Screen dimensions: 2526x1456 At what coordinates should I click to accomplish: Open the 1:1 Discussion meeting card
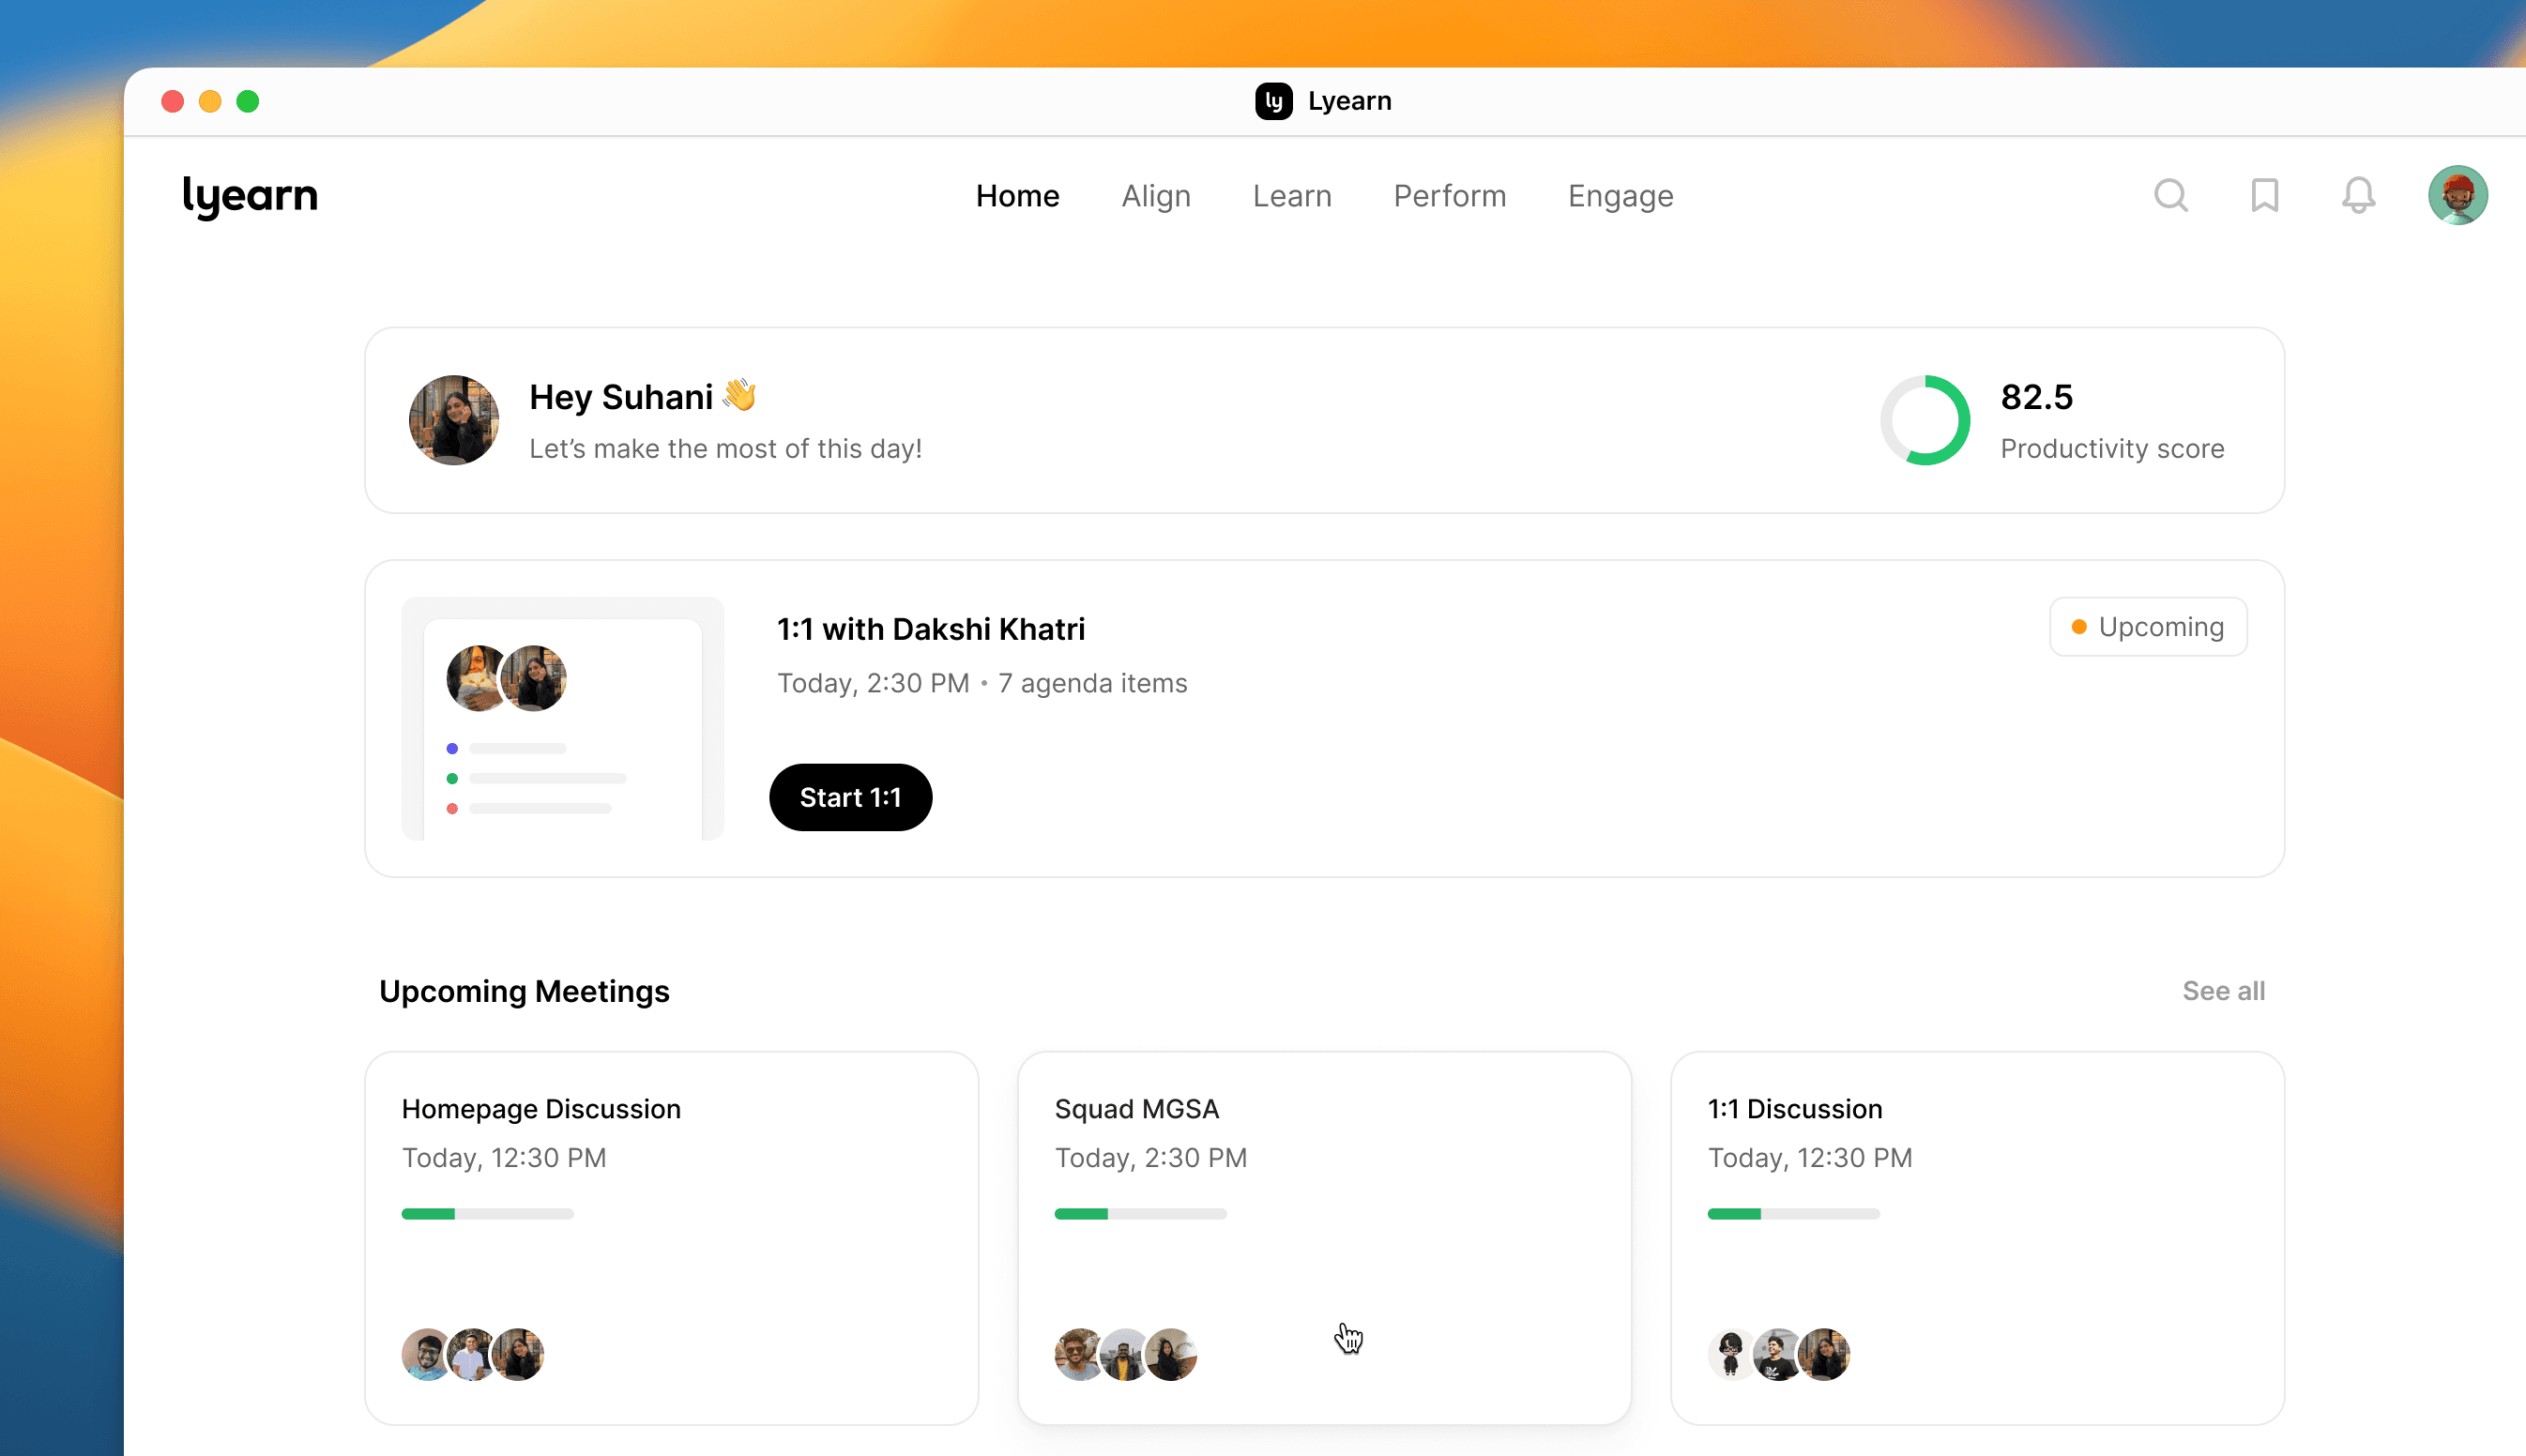pyautogui.click(x=1976, y=1236)
